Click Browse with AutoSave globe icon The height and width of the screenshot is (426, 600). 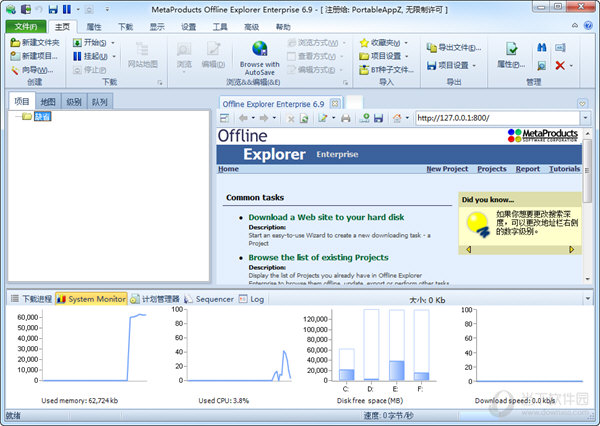[x=260, y=49]
